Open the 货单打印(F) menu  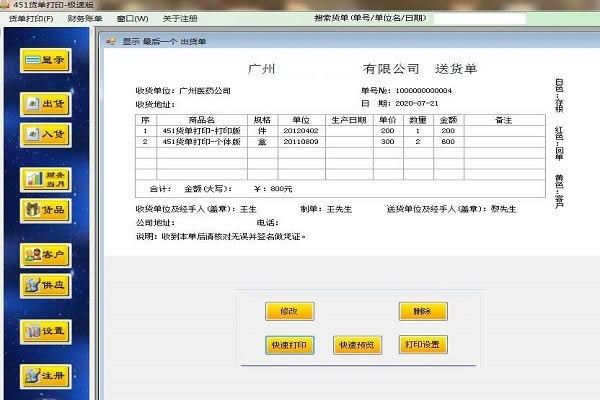(x=31, y=18)
